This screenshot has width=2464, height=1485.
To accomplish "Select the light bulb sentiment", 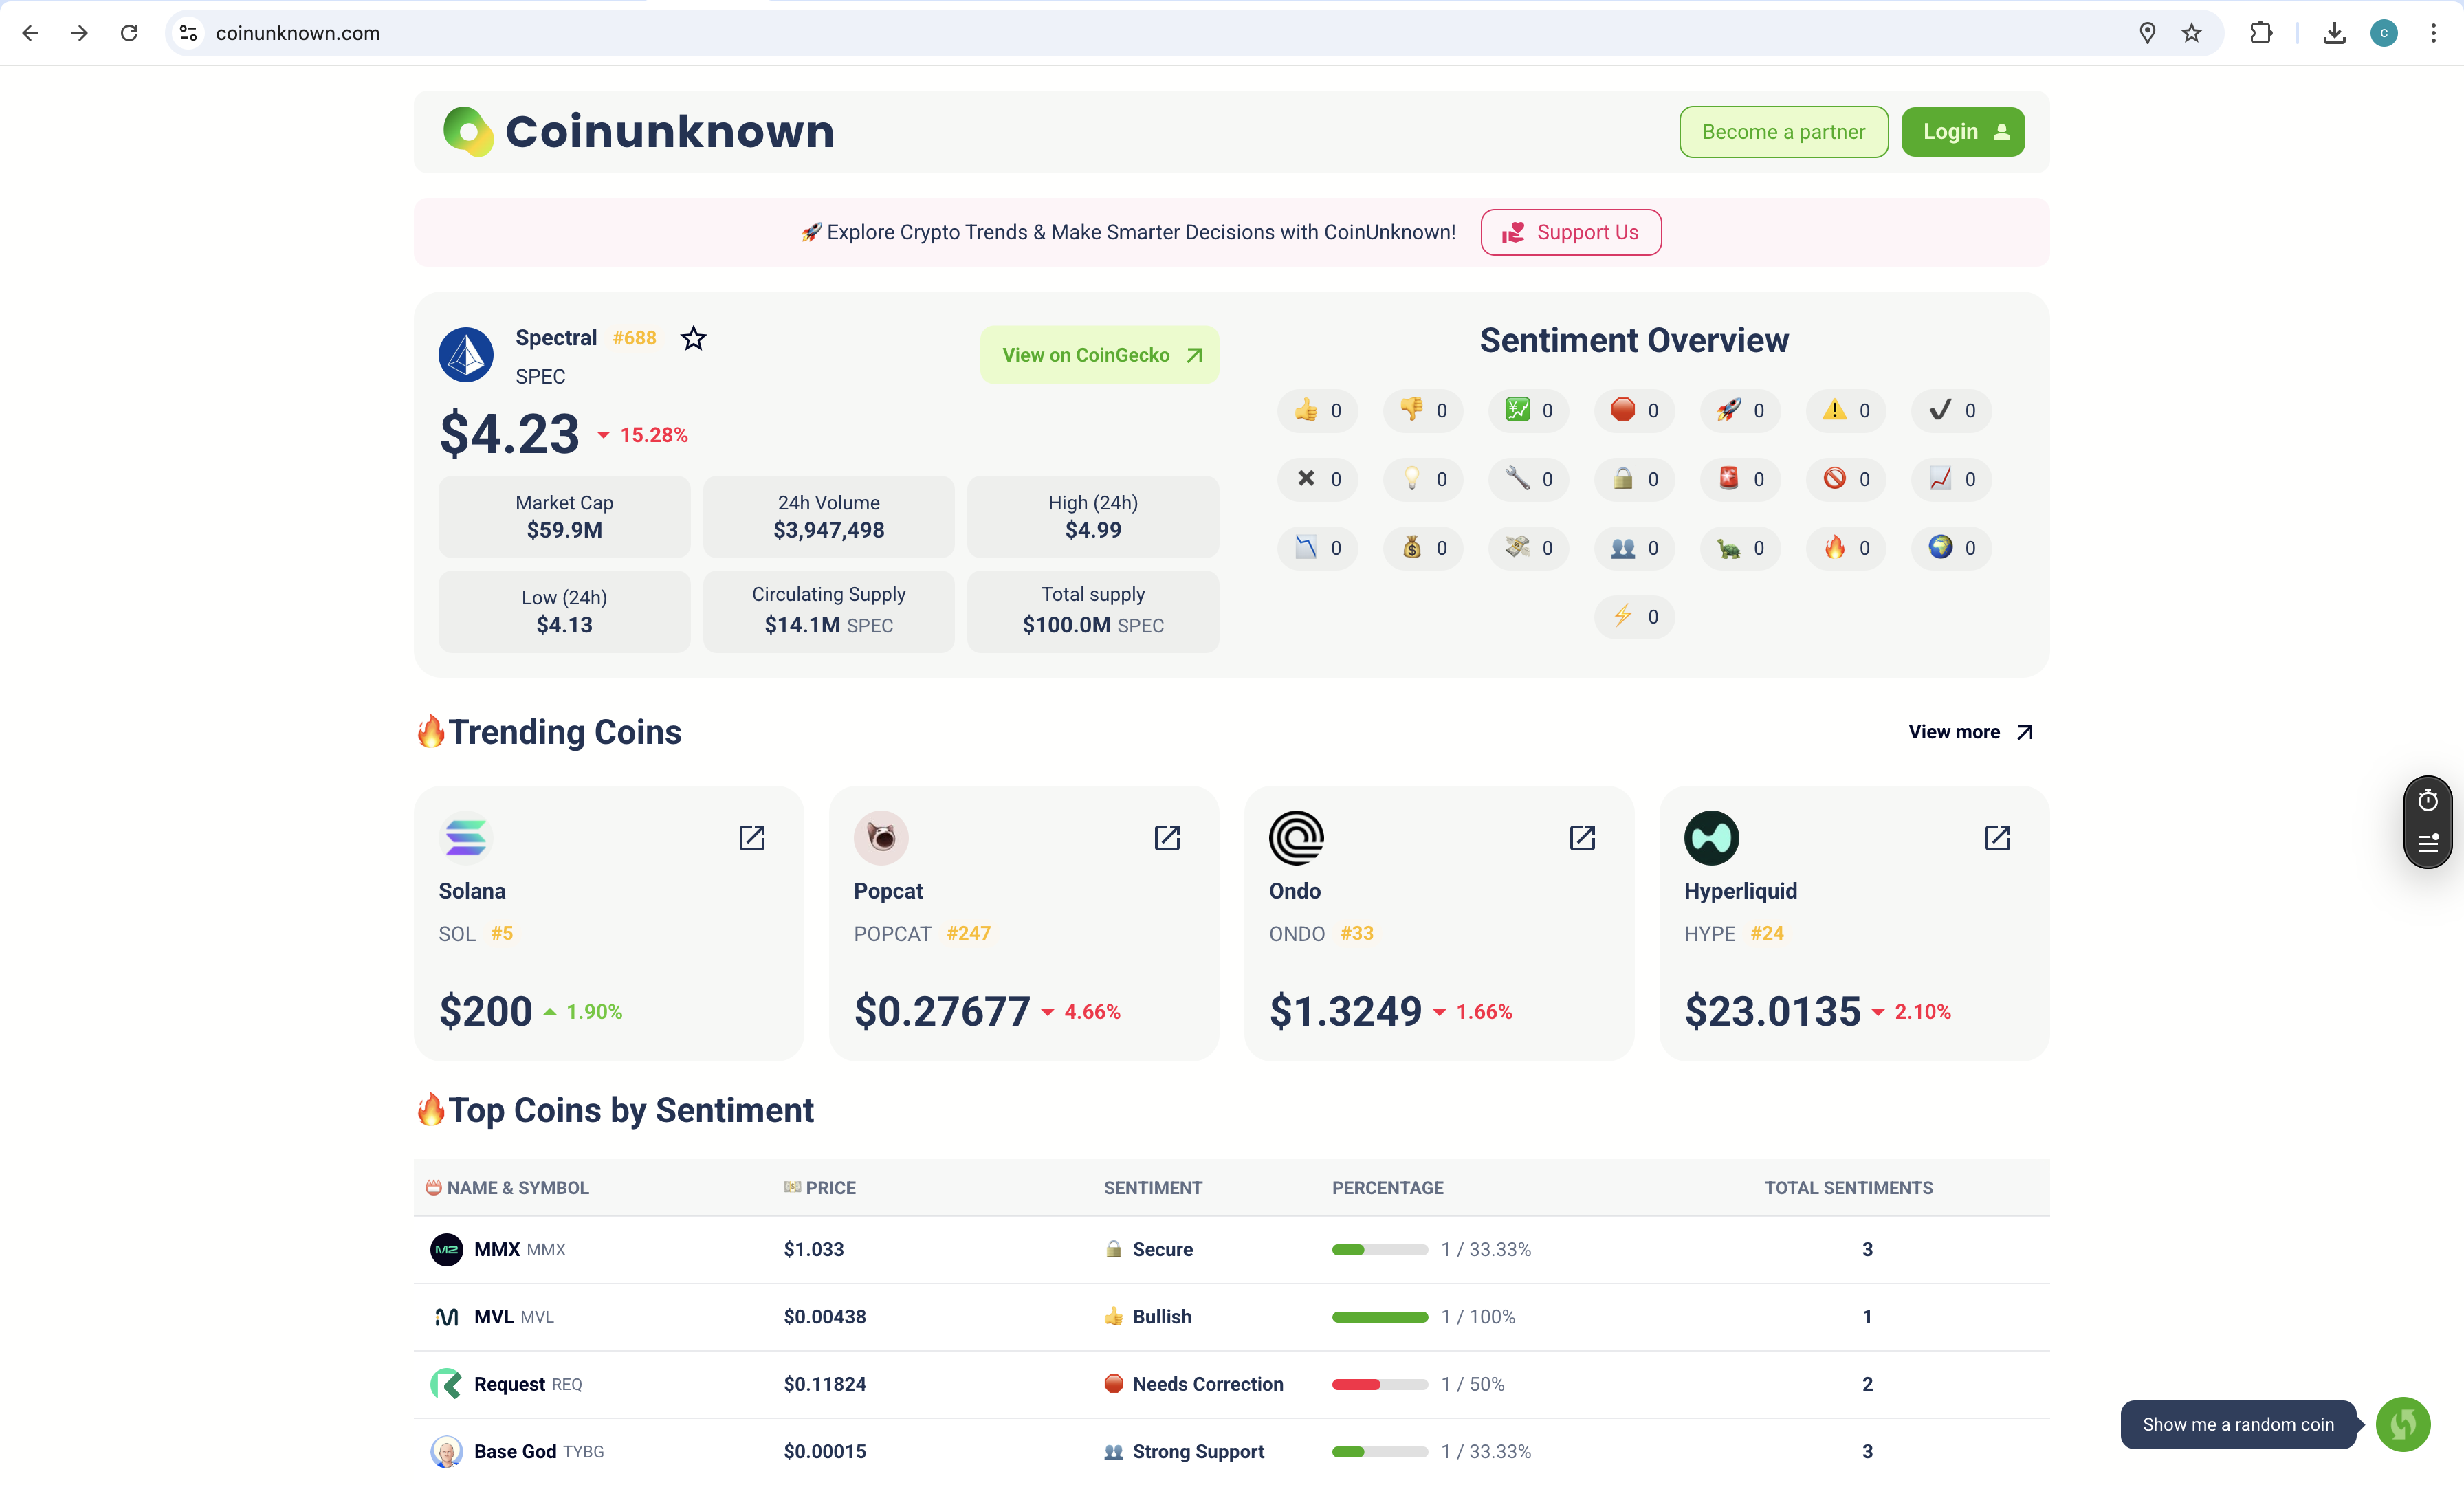I will 1423,479.
